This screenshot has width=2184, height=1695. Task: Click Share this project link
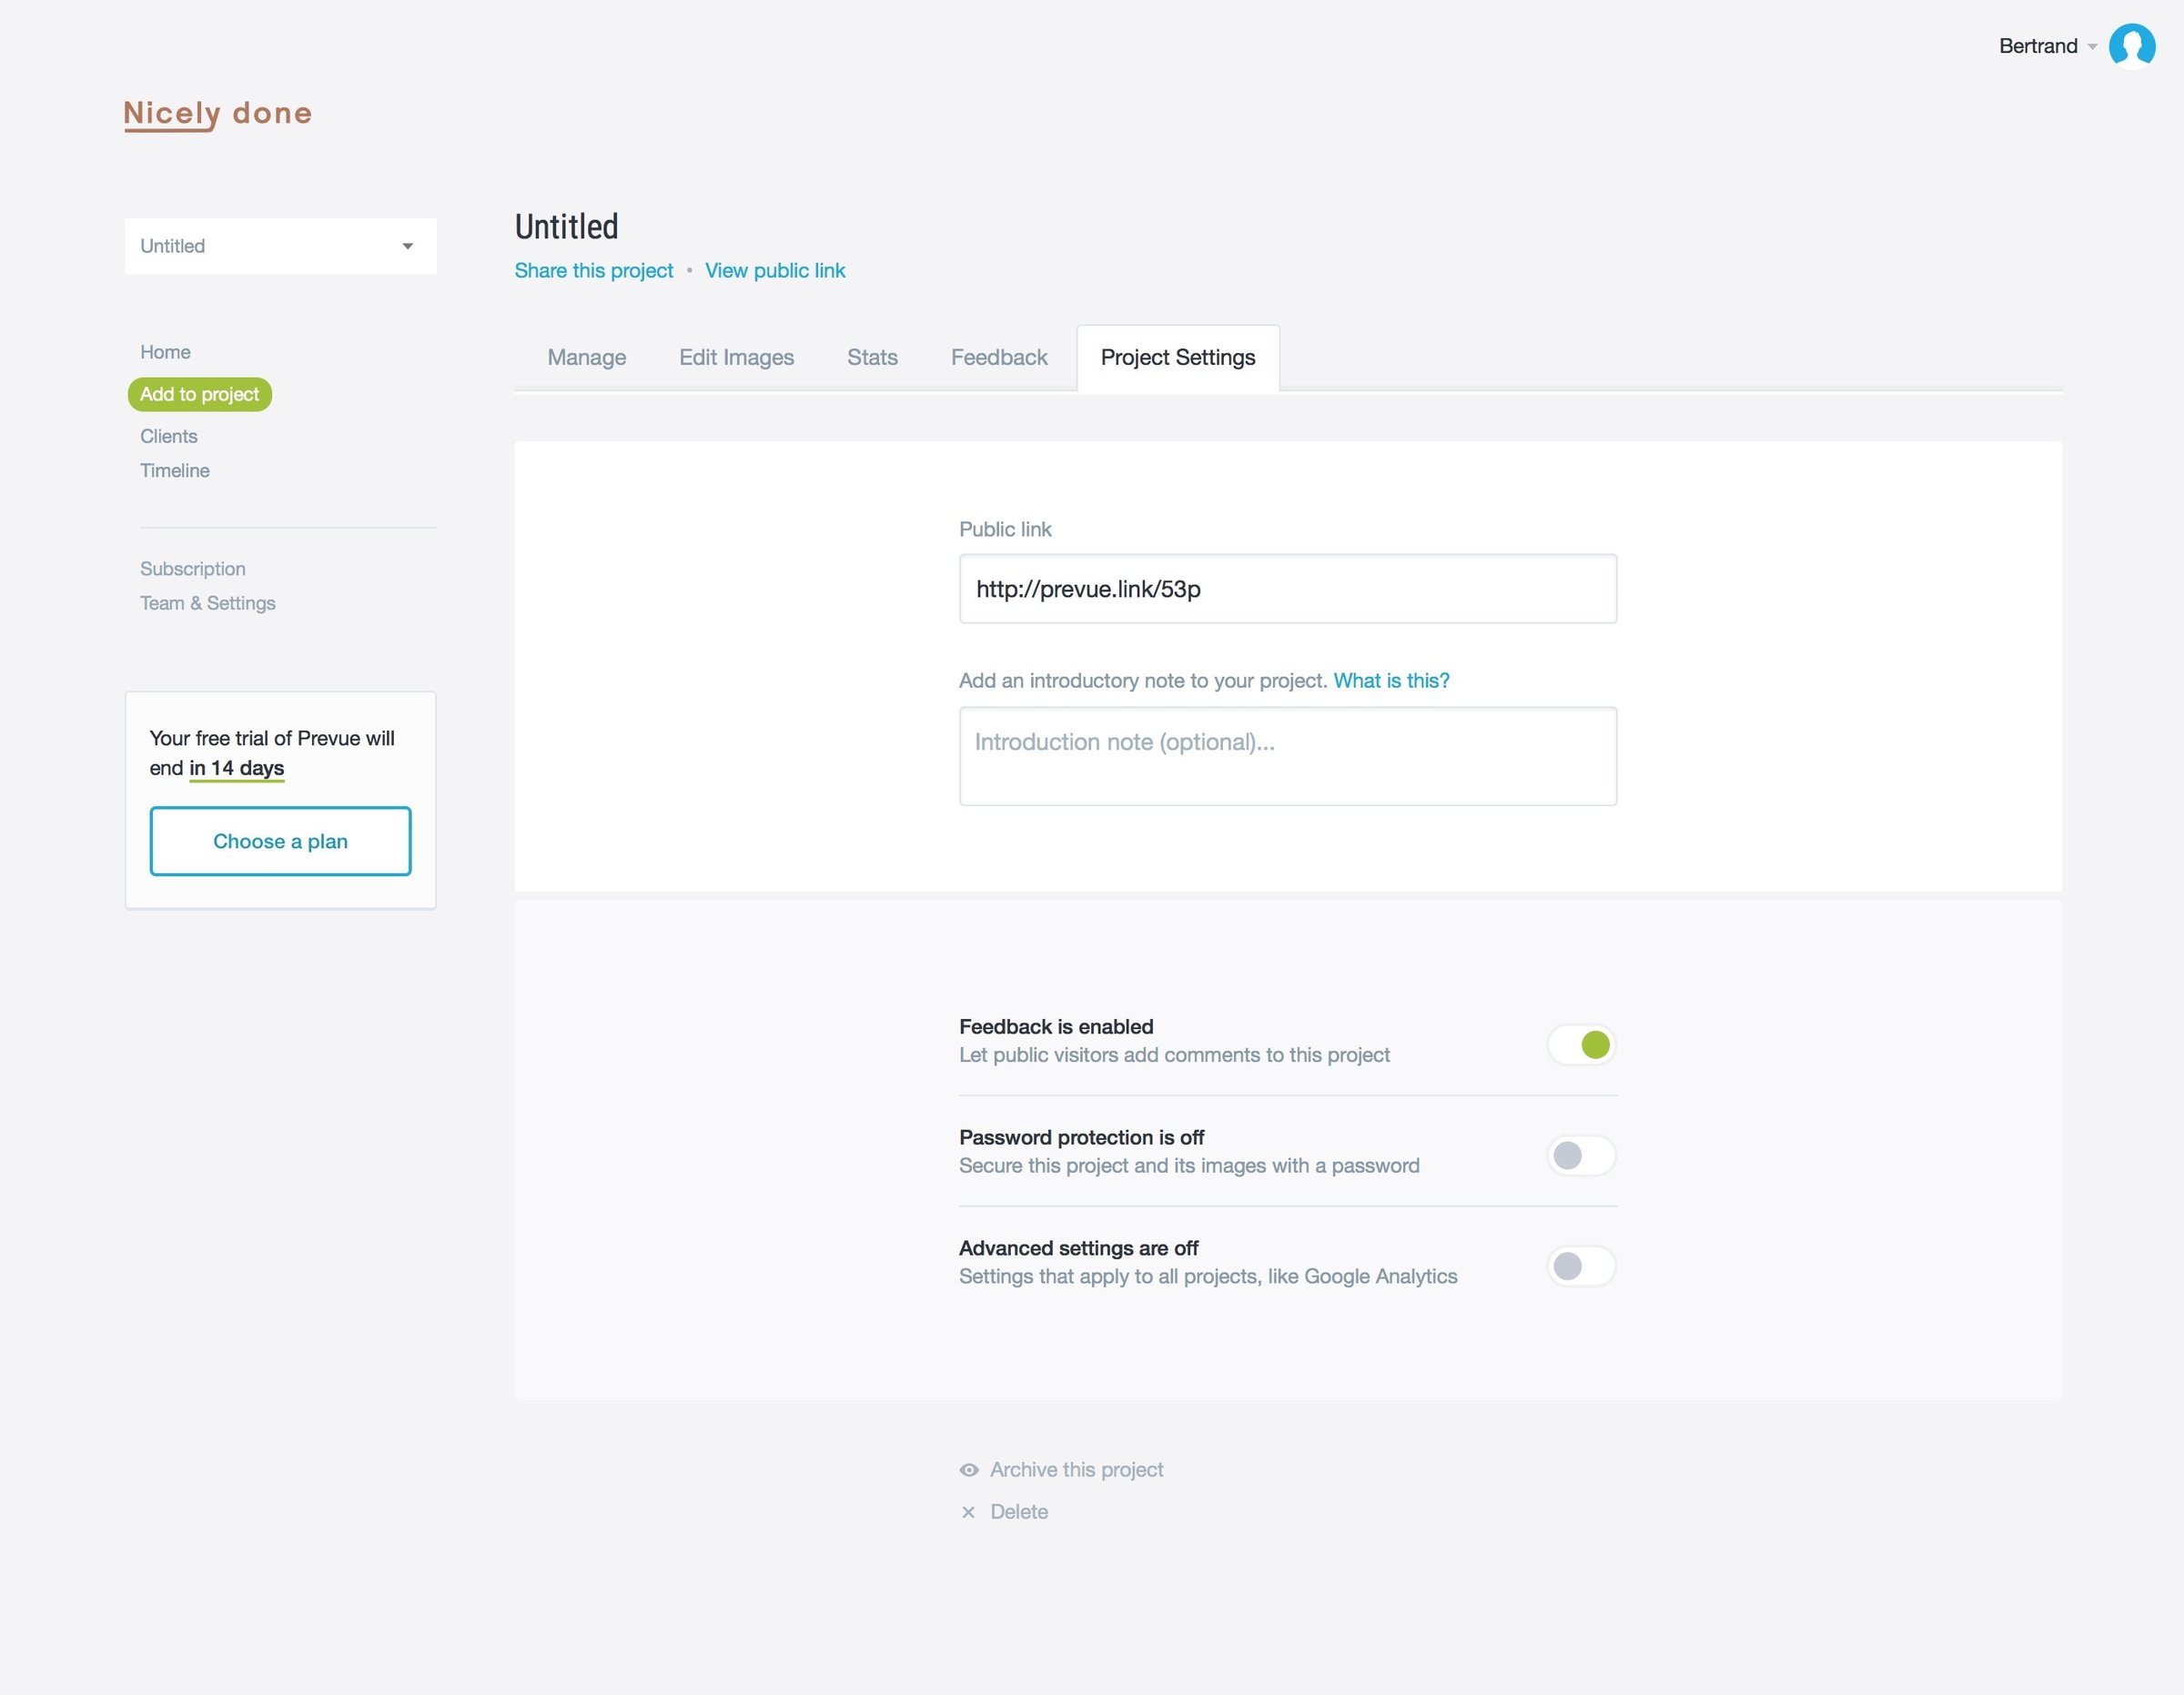pyautogui.click(x=593, y=271)
